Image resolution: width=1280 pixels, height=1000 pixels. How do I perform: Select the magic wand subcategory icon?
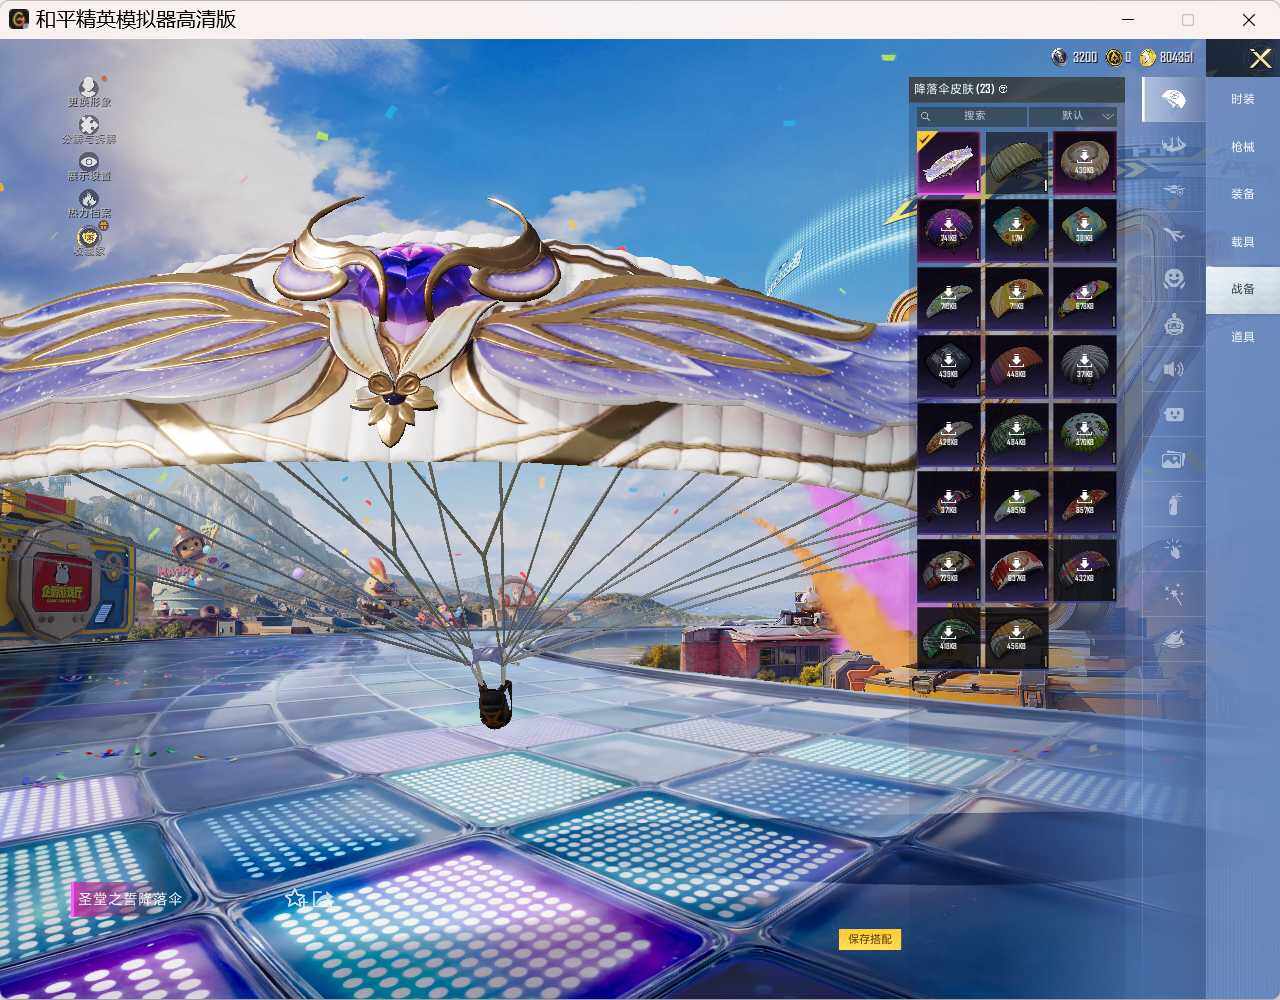coord(1174,594)
